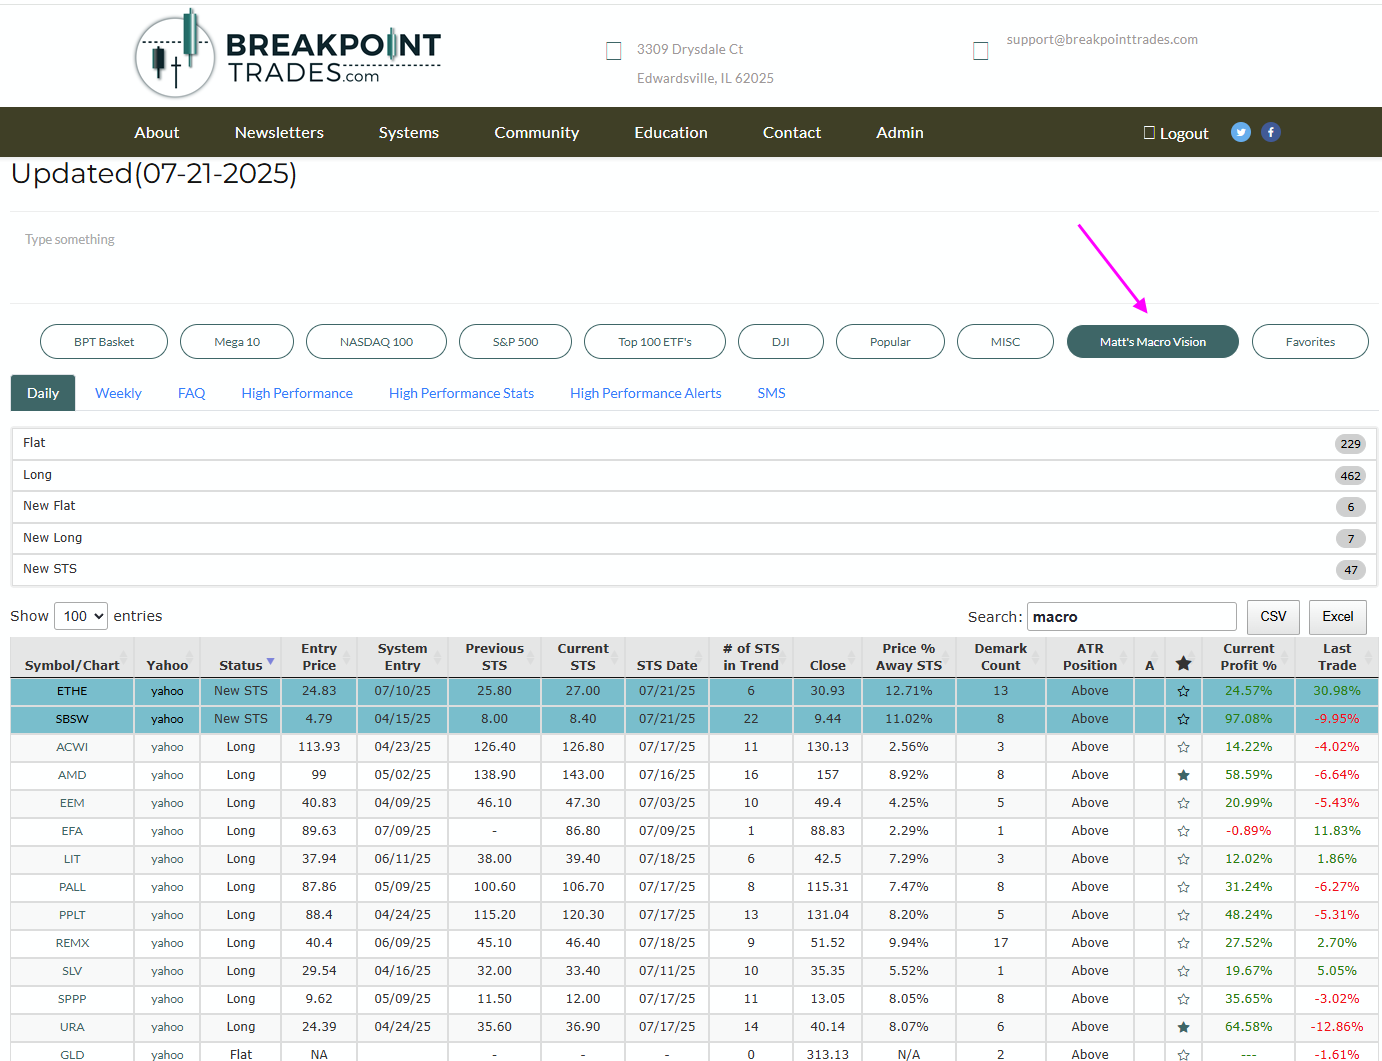Filter by the Flat list row
Viewport: 1382px width, 1061px height.
point(694,443)
